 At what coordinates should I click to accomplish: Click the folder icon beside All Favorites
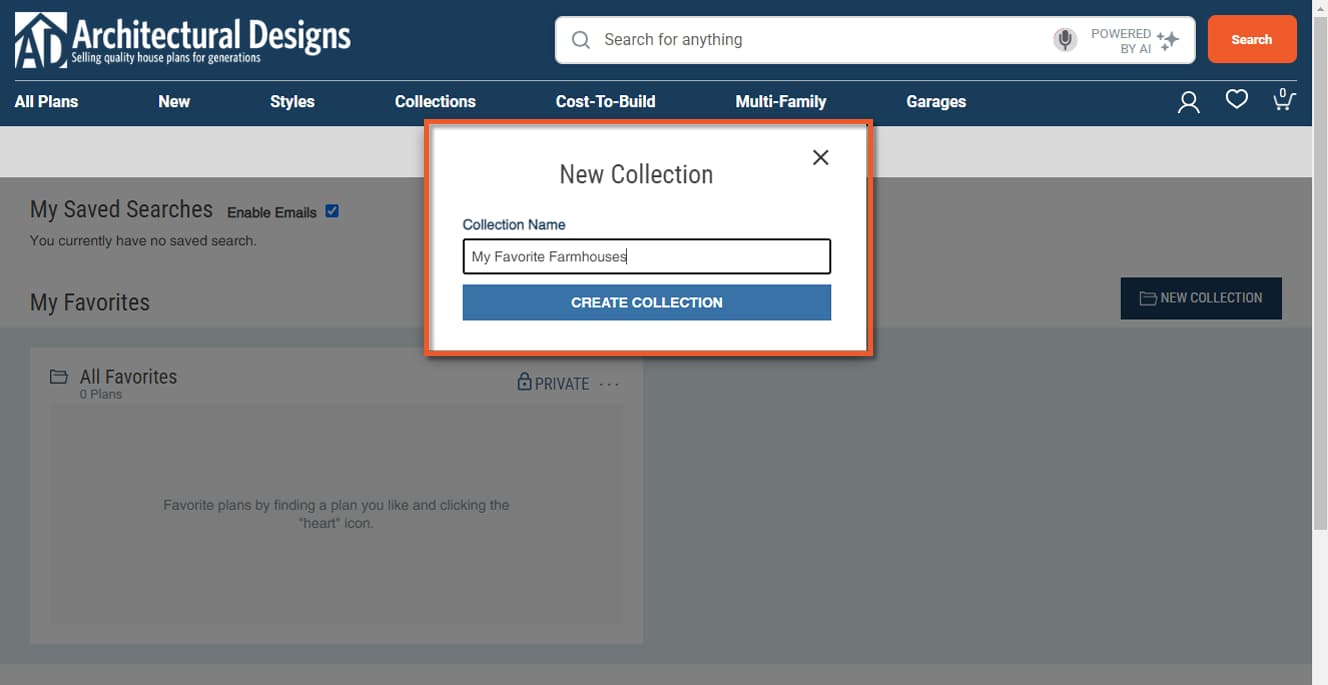[x=59, y=377]
